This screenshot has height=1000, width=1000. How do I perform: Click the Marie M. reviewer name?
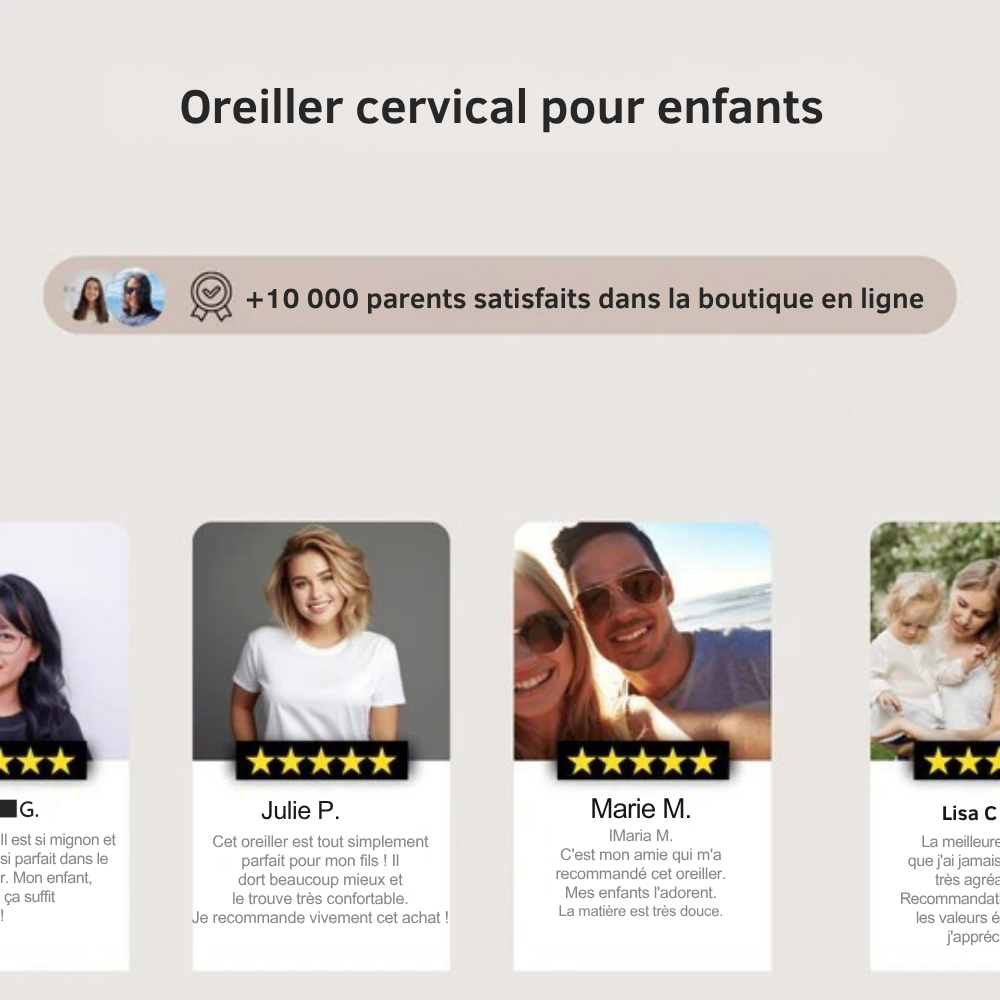tap(641, 809)
